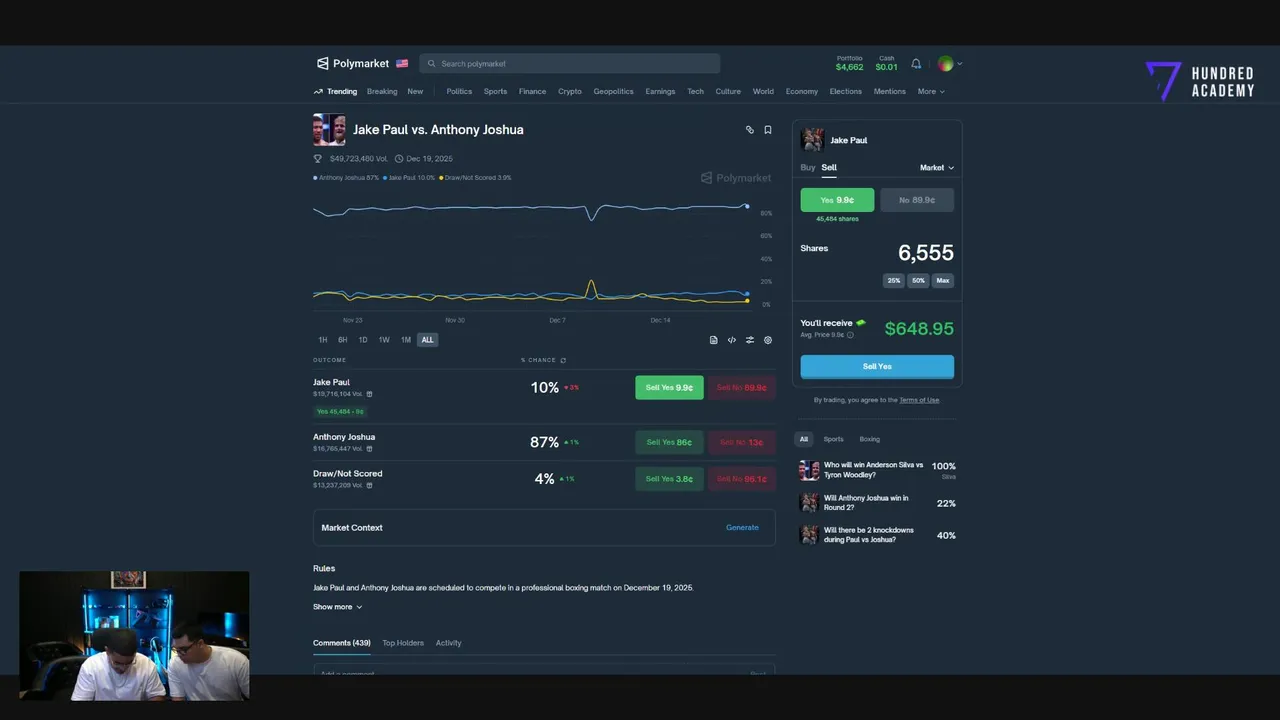Click the refresh icon beside % Chance
This screenshot has width=1280, height=720.
point(563,360)
